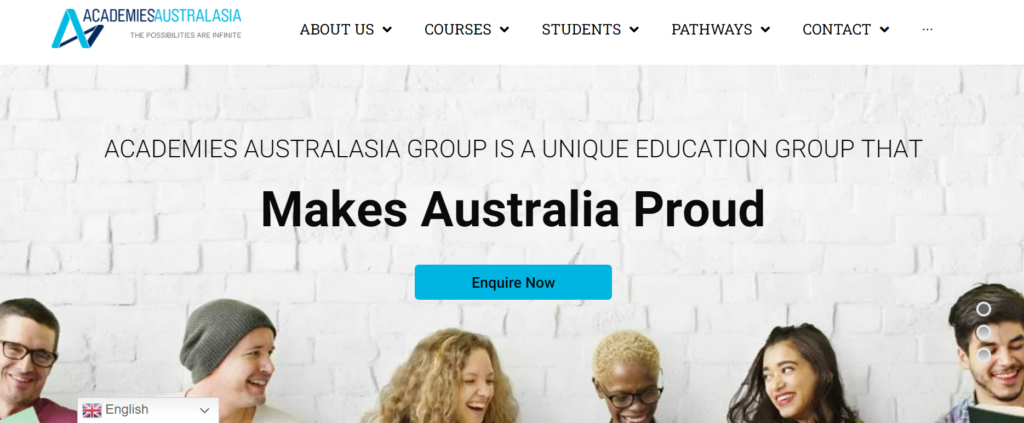Open the English language selector
The height and width of the screenshot is (423, 1024).
pyautogui.click(x=148, y=410)
